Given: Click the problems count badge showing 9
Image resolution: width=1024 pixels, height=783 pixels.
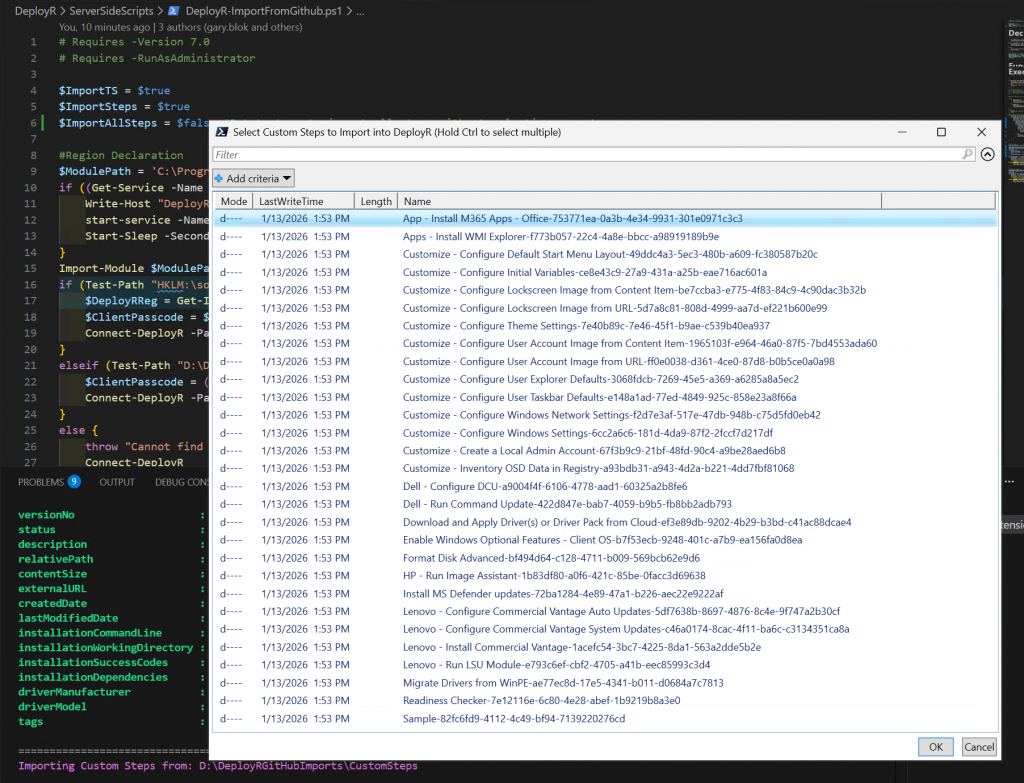Looking at the screenshot, I should click(74, 482).
